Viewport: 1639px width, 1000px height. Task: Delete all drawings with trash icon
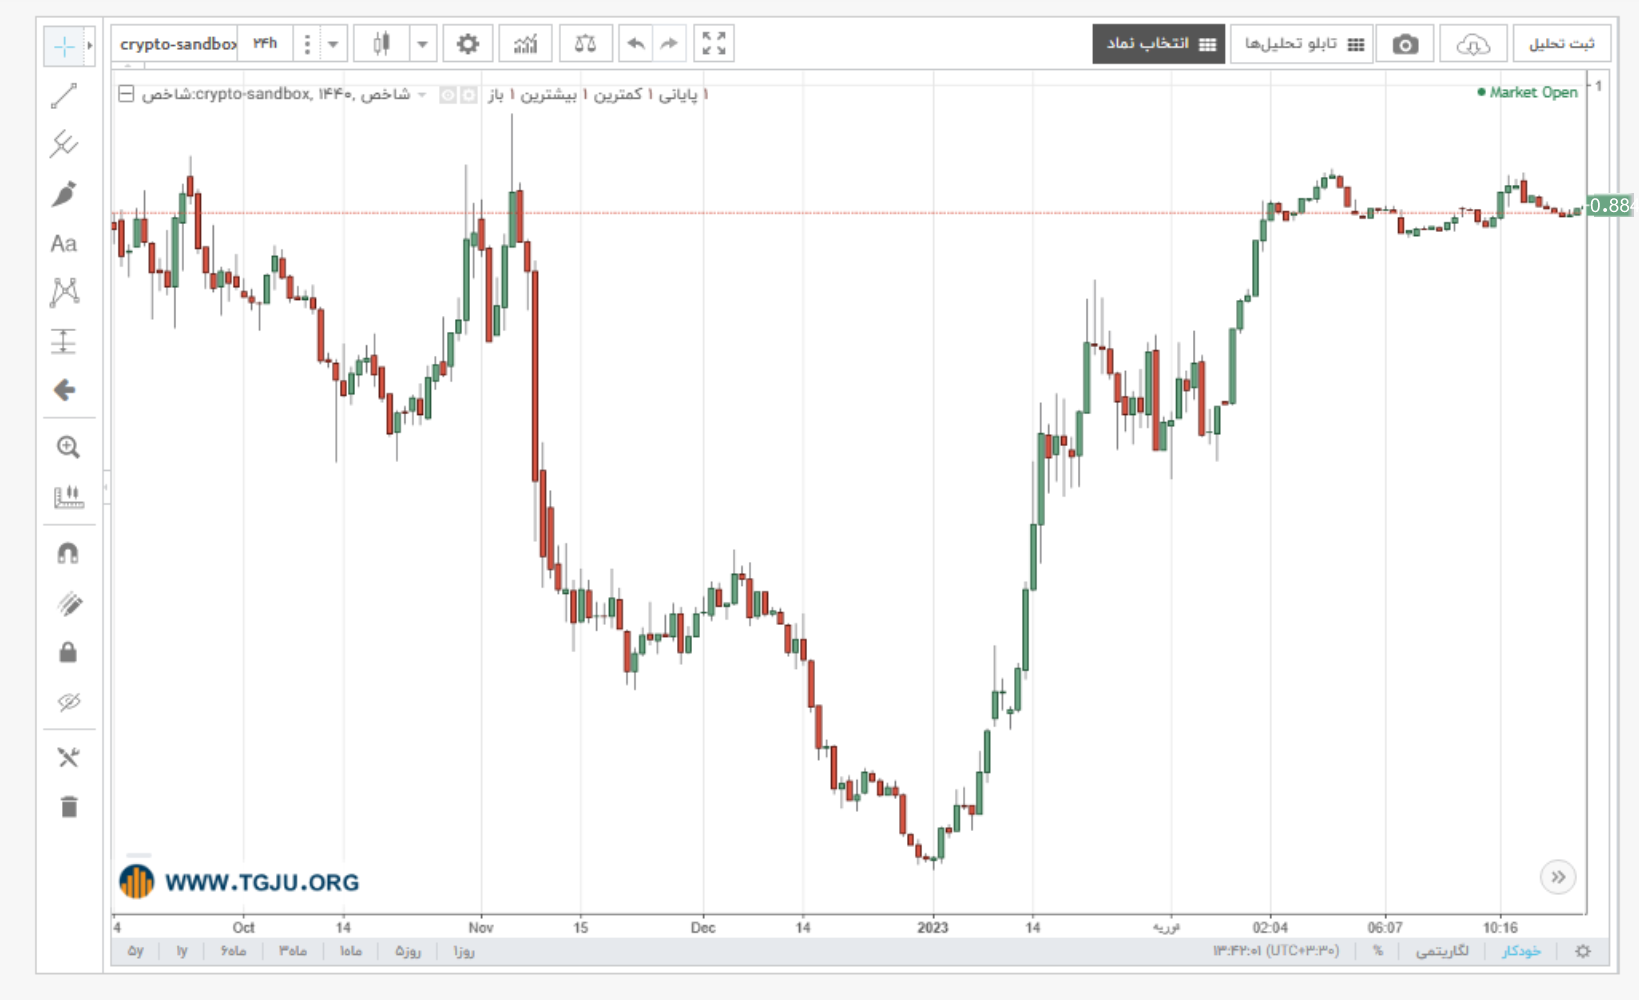tap(68, 807)
